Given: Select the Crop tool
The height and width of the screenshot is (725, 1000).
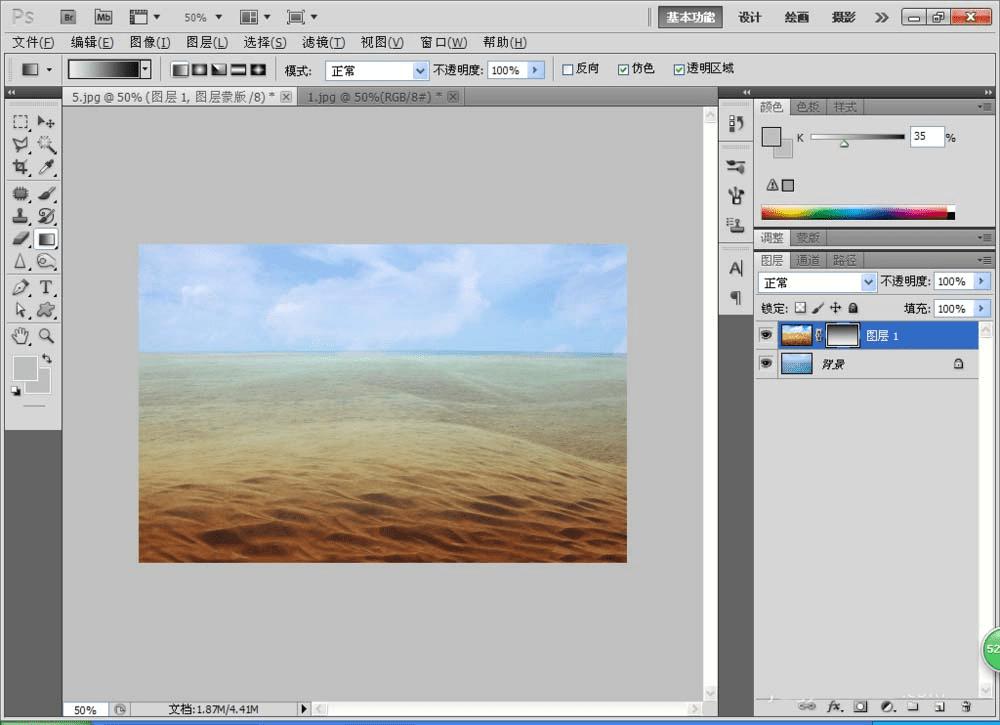Looking at the screenshot, I should [20, 167].
